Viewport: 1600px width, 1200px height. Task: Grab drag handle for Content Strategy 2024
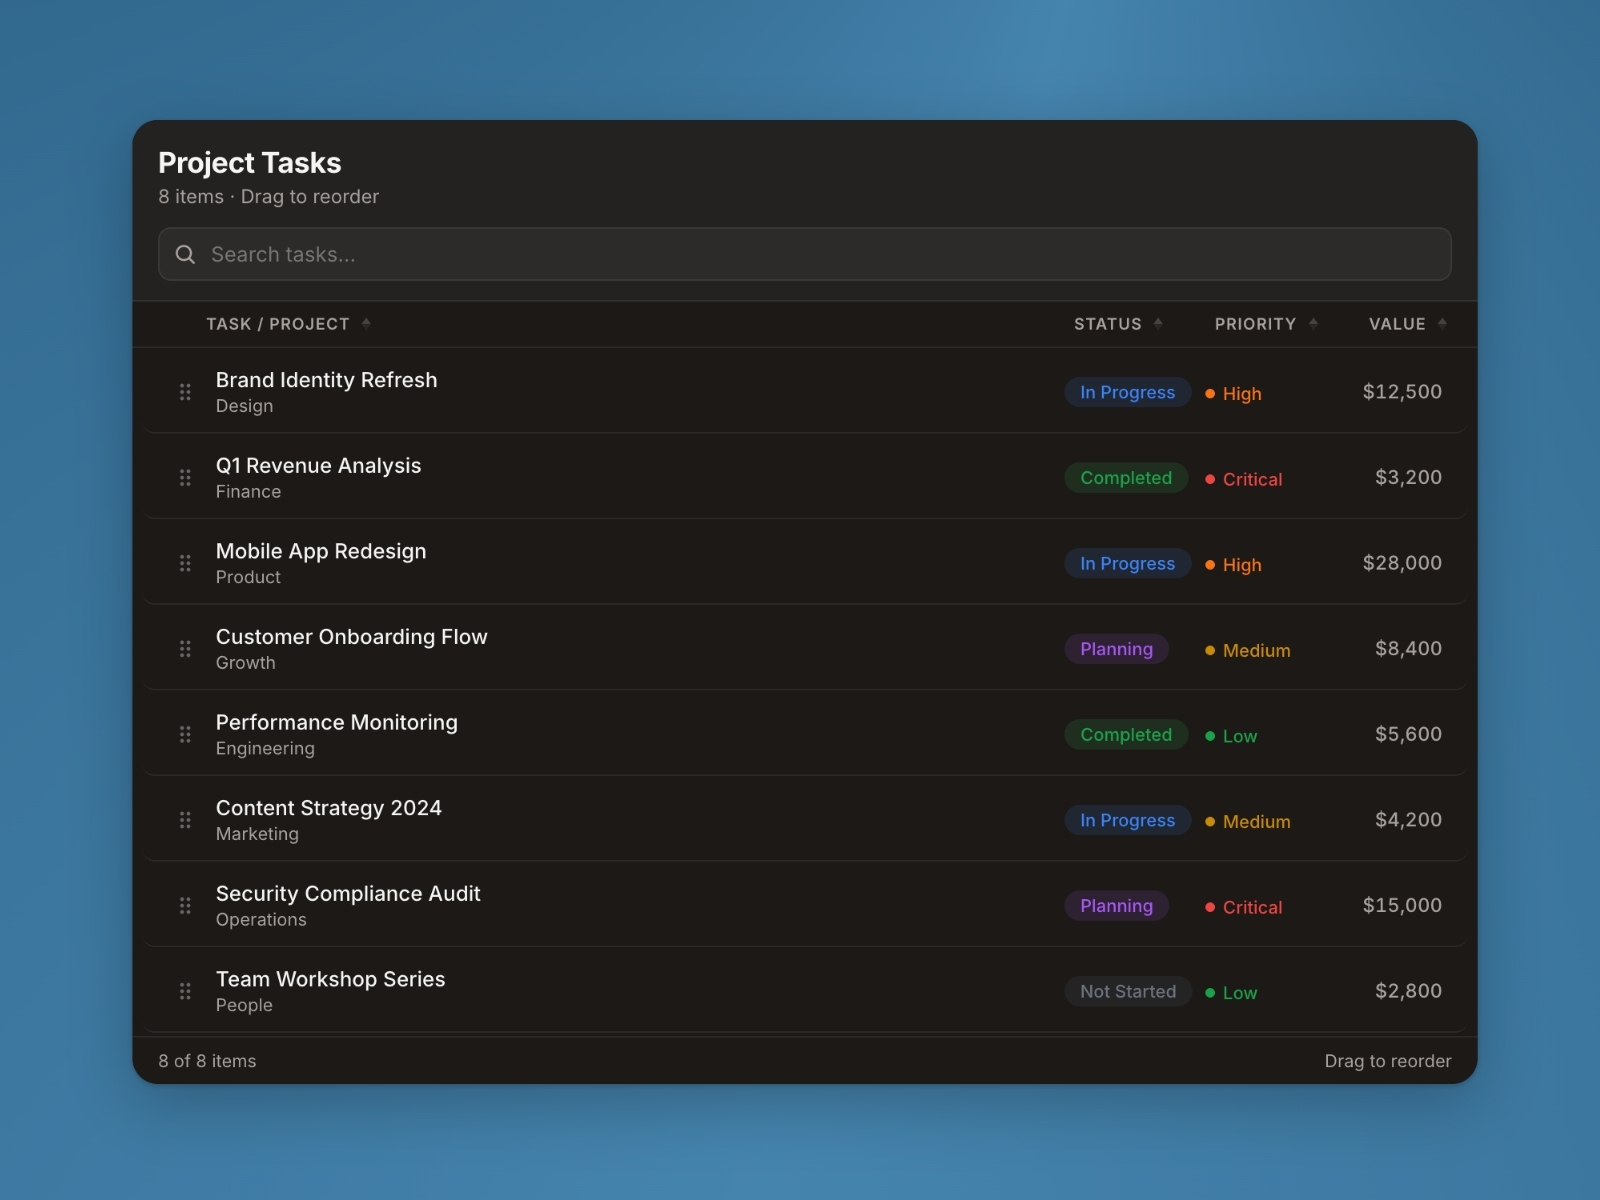tap(185, 820)
